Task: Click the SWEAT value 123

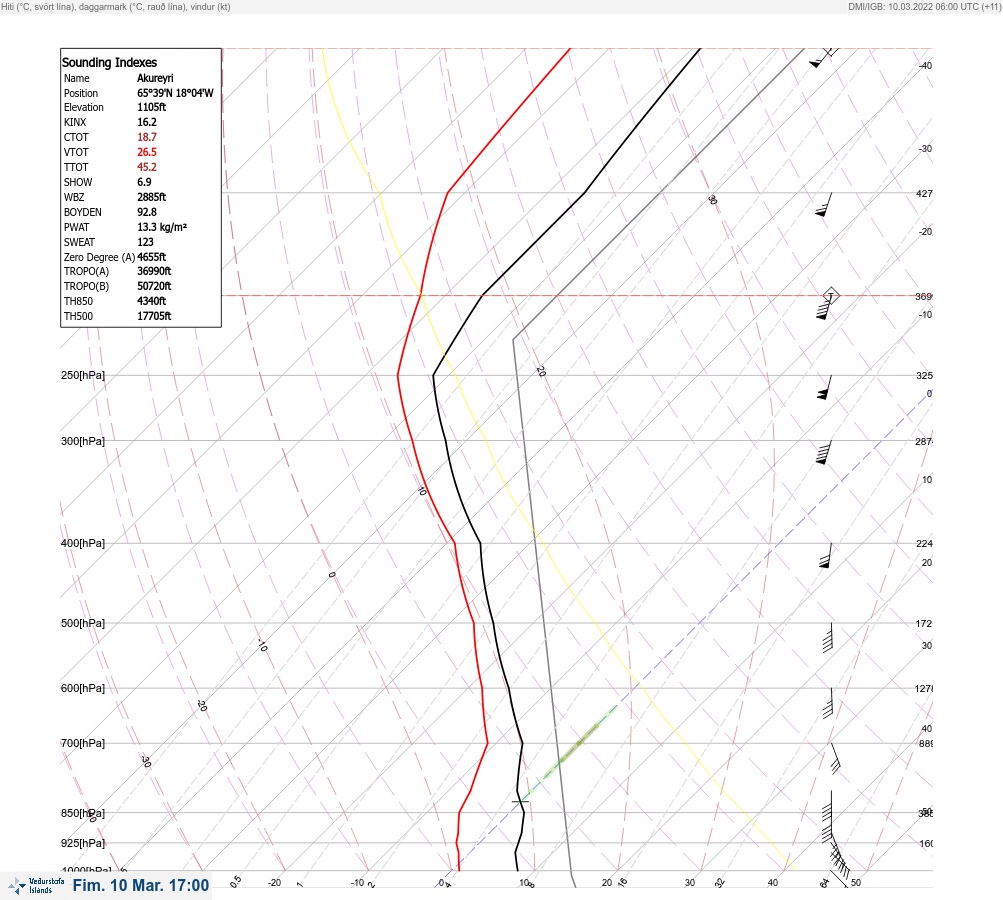Action: 145,242
